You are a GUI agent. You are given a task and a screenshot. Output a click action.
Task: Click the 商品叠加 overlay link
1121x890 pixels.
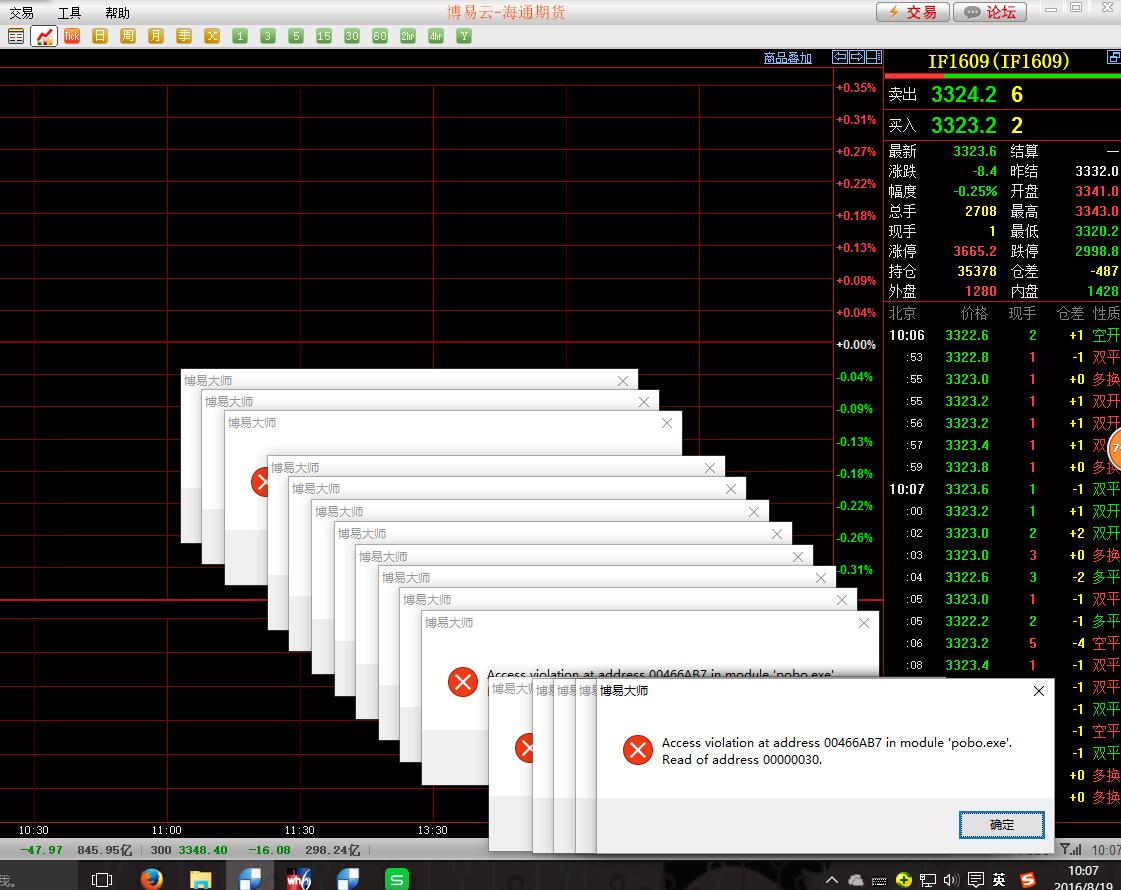pyautogui.click(x=787, y=58)
